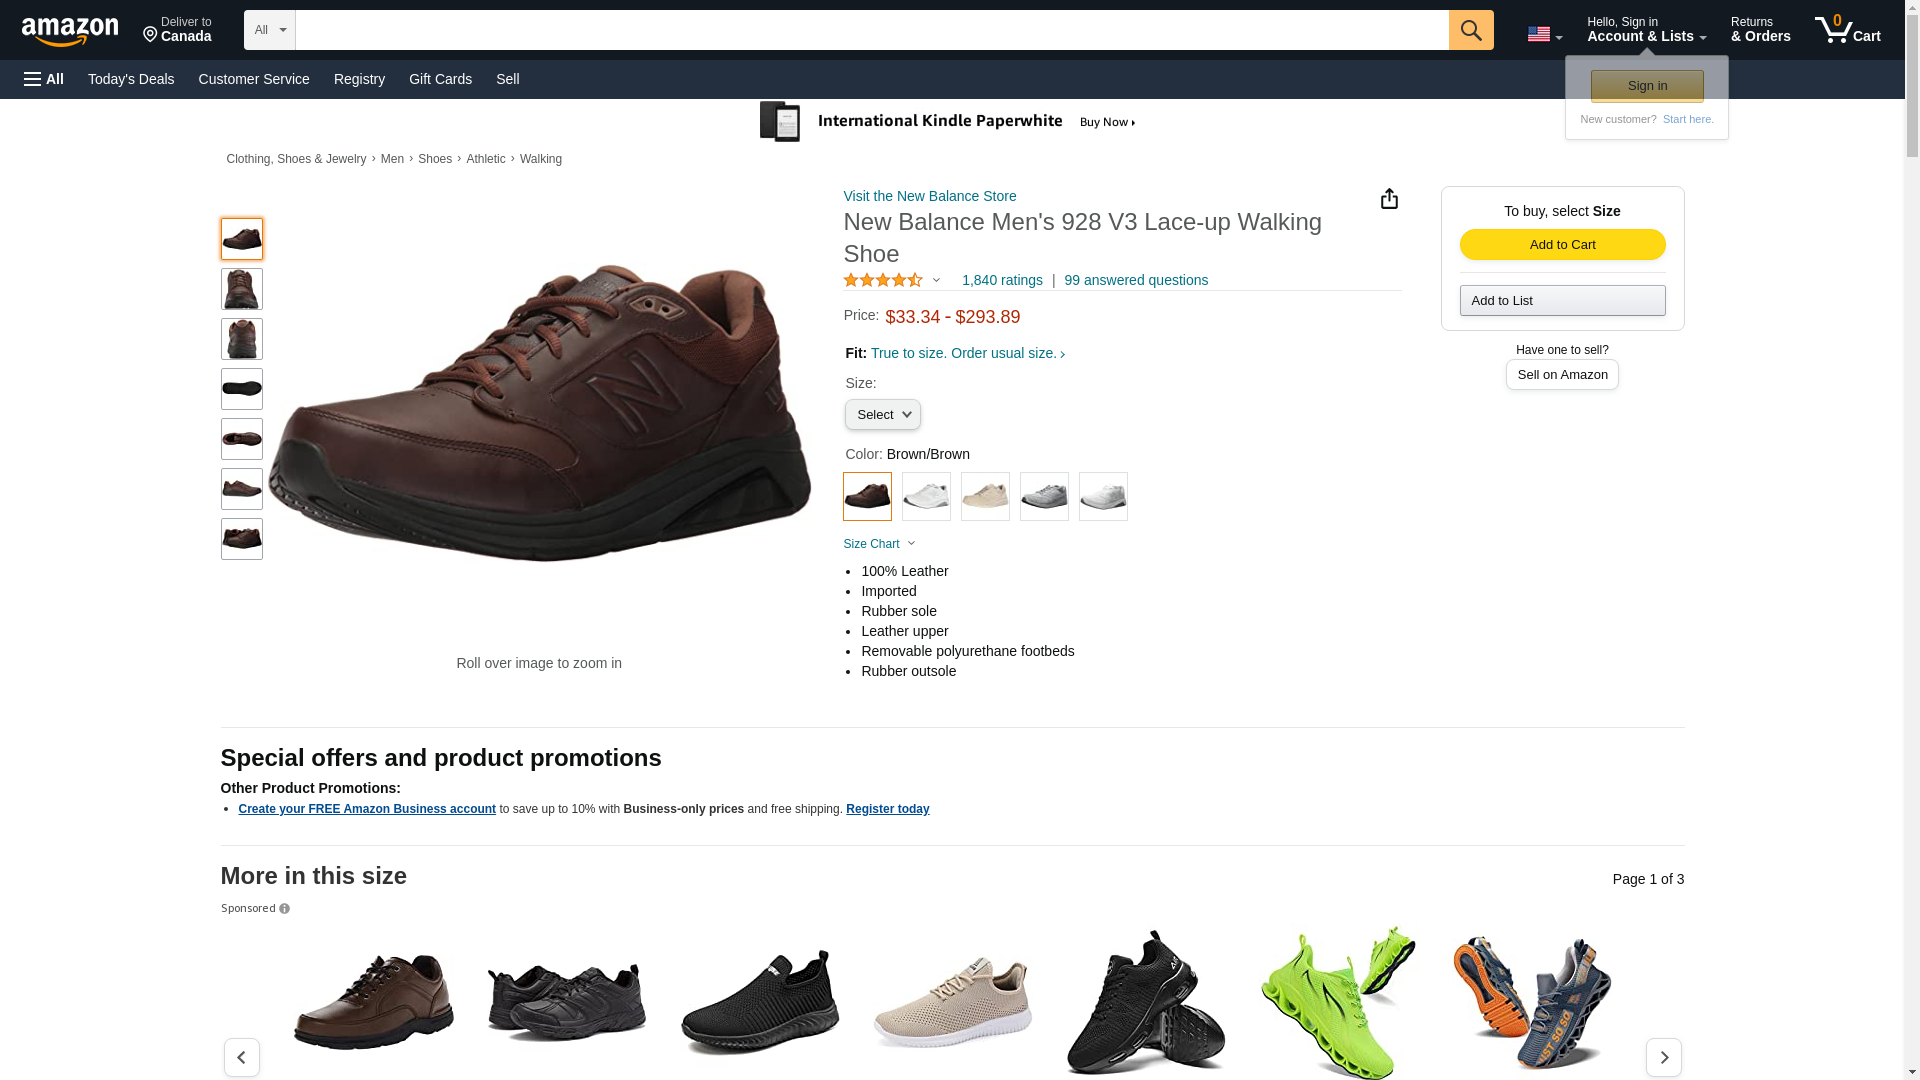Go to previous sponsored products page
Screen dimensions: 1920x1080
click(x=242, y=1057)
